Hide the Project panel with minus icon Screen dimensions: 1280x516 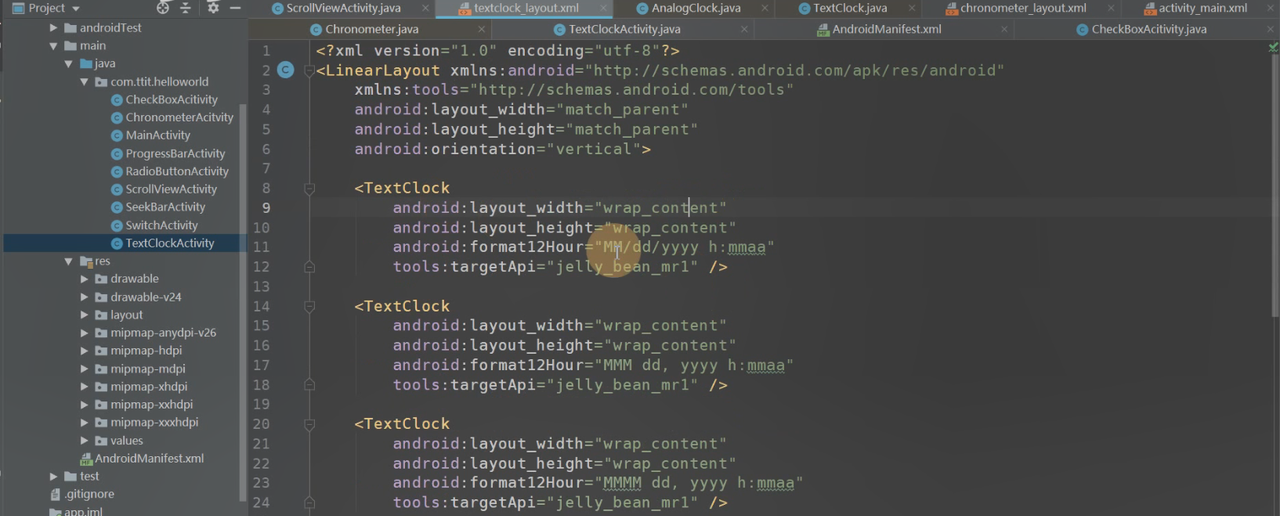(x=235, y=8)
